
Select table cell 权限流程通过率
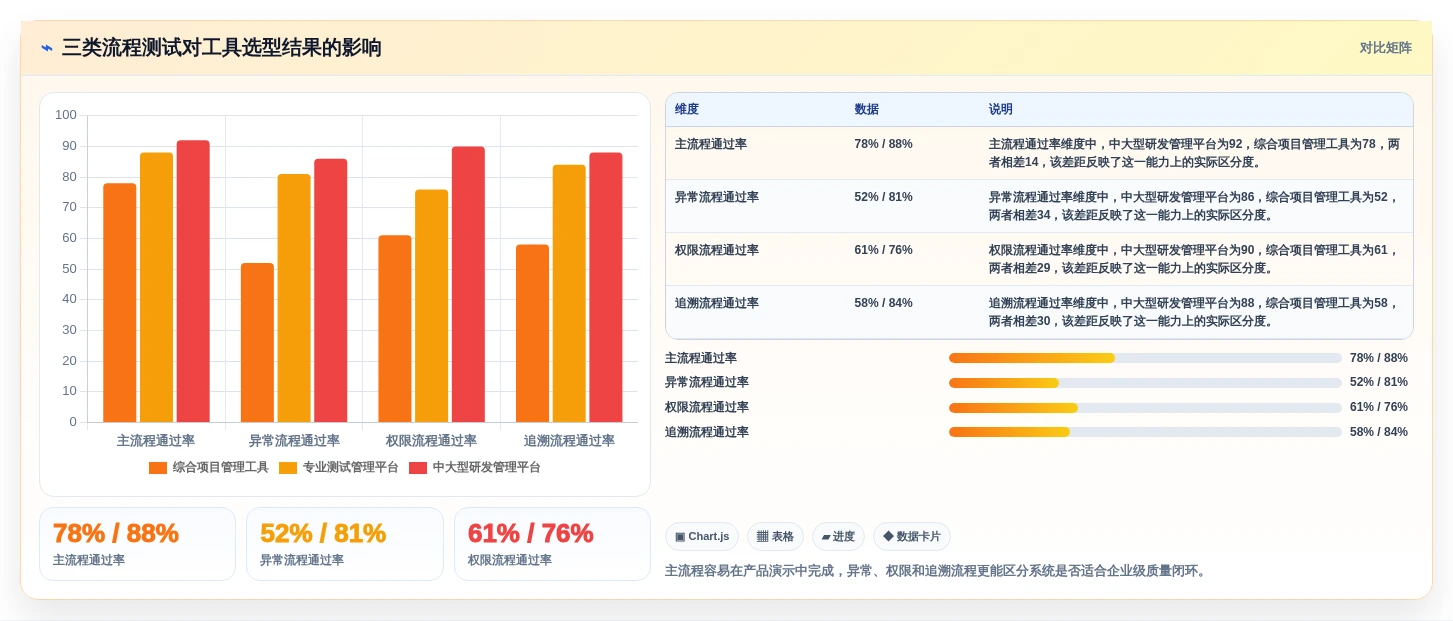point(717,250)
